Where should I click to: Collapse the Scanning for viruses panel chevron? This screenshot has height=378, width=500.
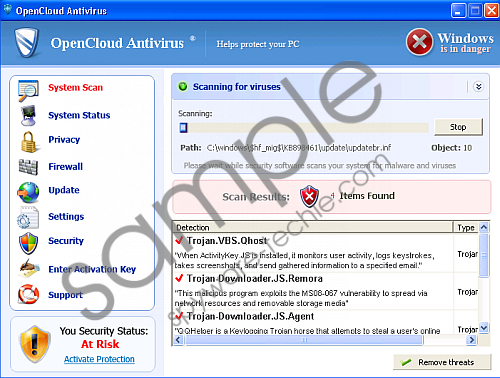tap(479, 87)
